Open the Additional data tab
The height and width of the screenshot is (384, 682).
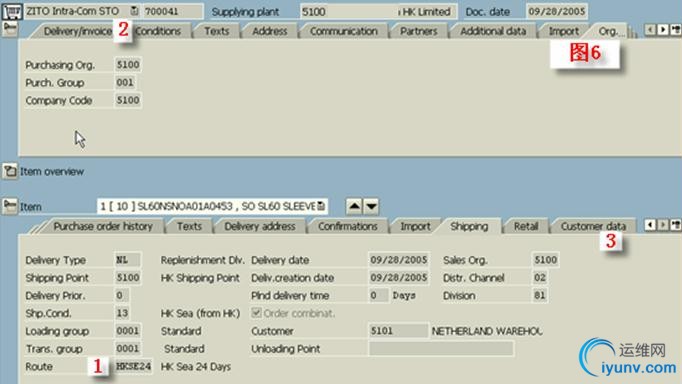[x=493, y=31]
